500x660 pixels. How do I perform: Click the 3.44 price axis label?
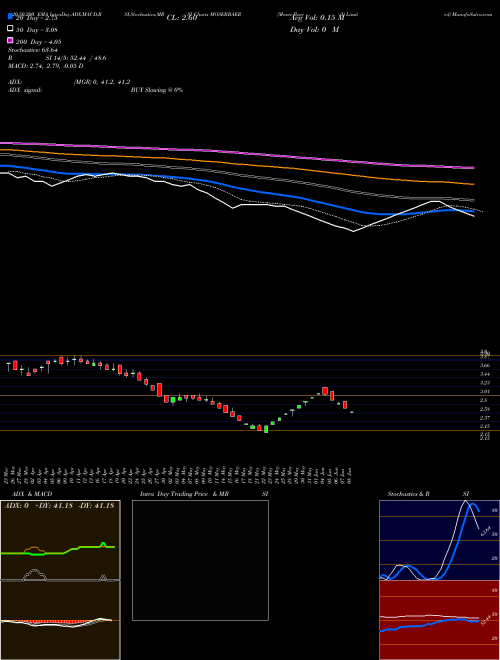pos(485,374)
